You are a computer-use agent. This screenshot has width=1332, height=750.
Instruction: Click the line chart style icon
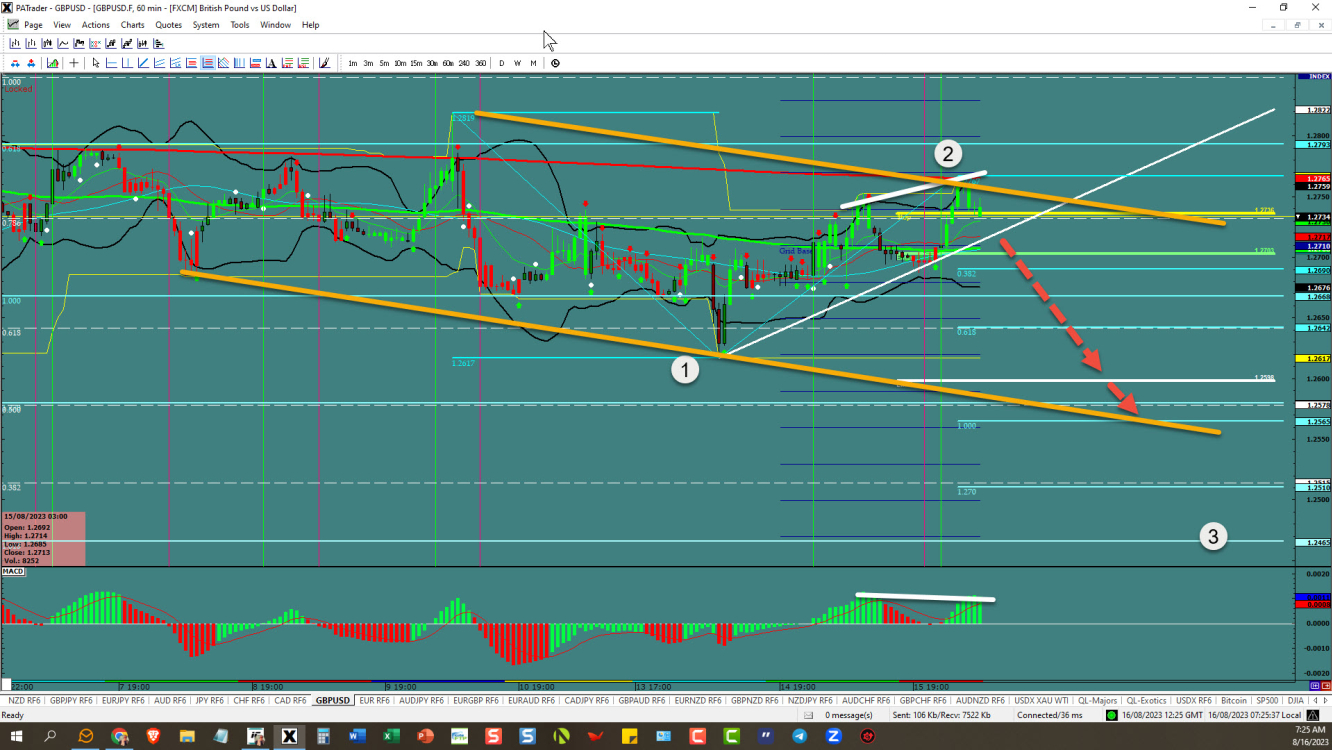[63, 43]
